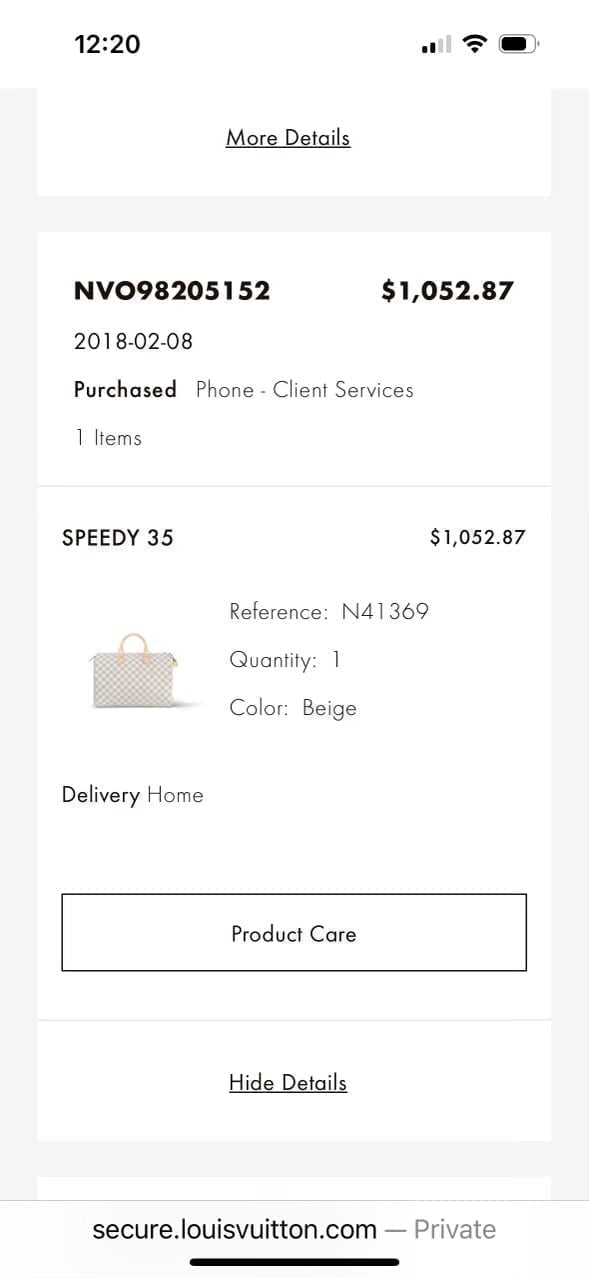589x1278 pixels.
Task: Tap the Phone - Client Services text
Action: coord(305,390)
